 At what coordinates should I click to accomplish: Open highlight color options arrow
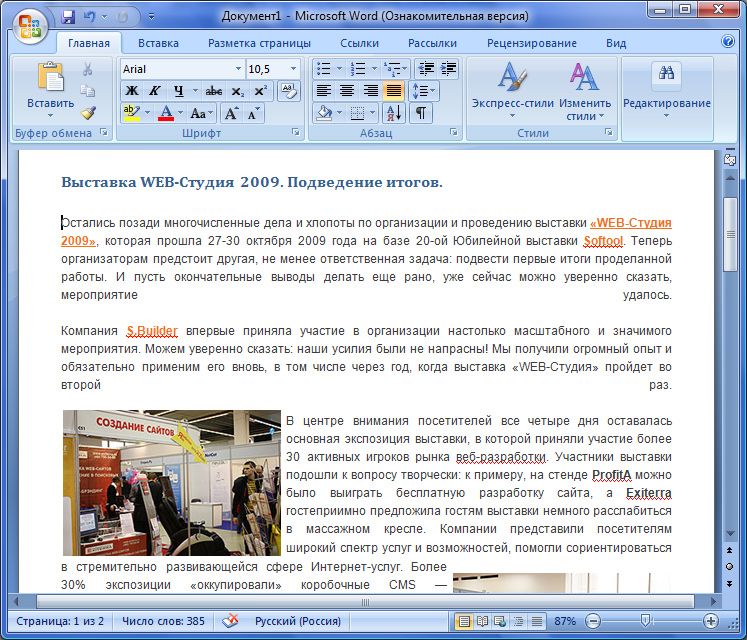coord(147,113)
